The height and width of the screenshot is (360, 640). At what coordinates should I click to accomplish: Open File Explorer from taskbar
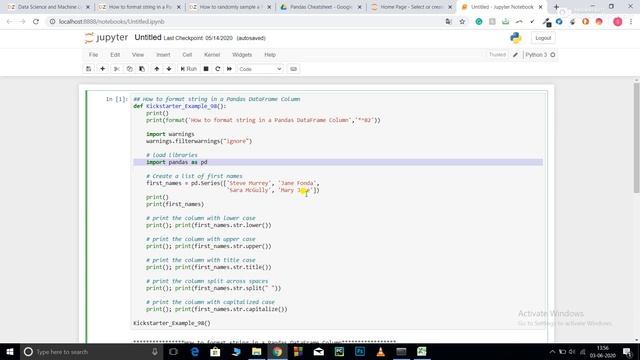[x=256, y=351]
